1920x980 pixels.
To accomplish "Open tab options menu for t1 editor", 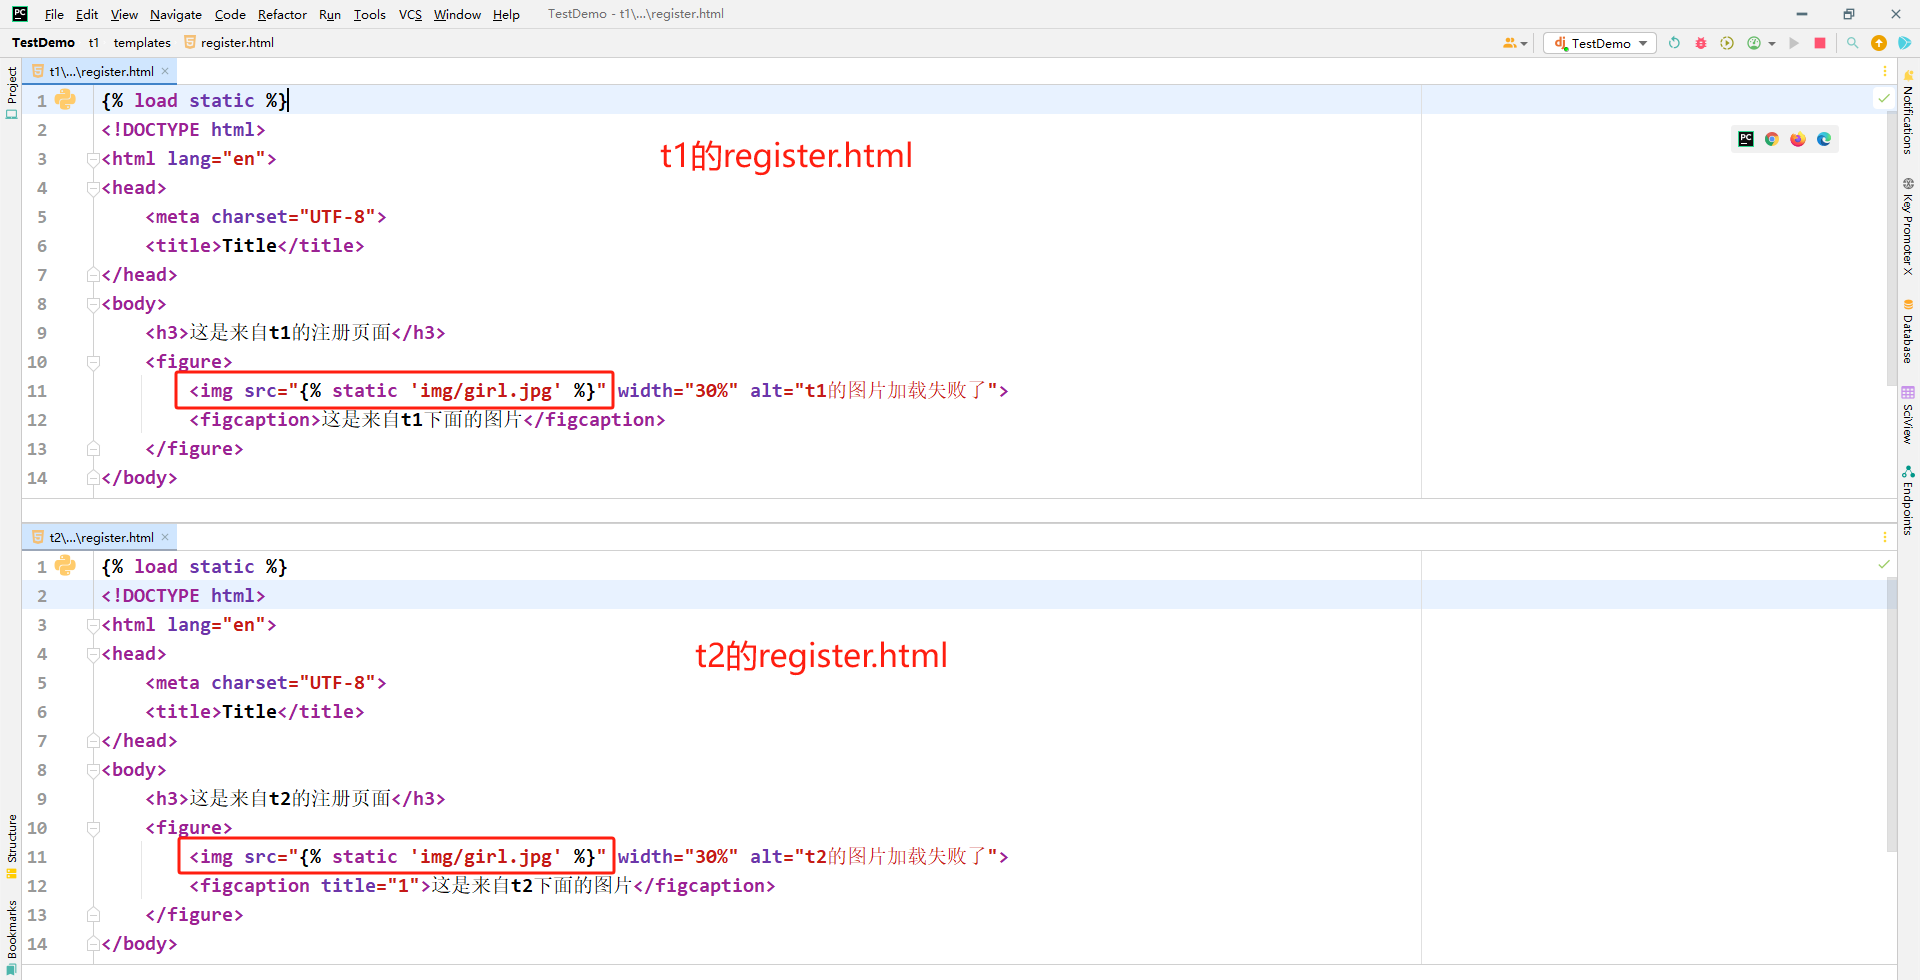I will pos(1885,71).
